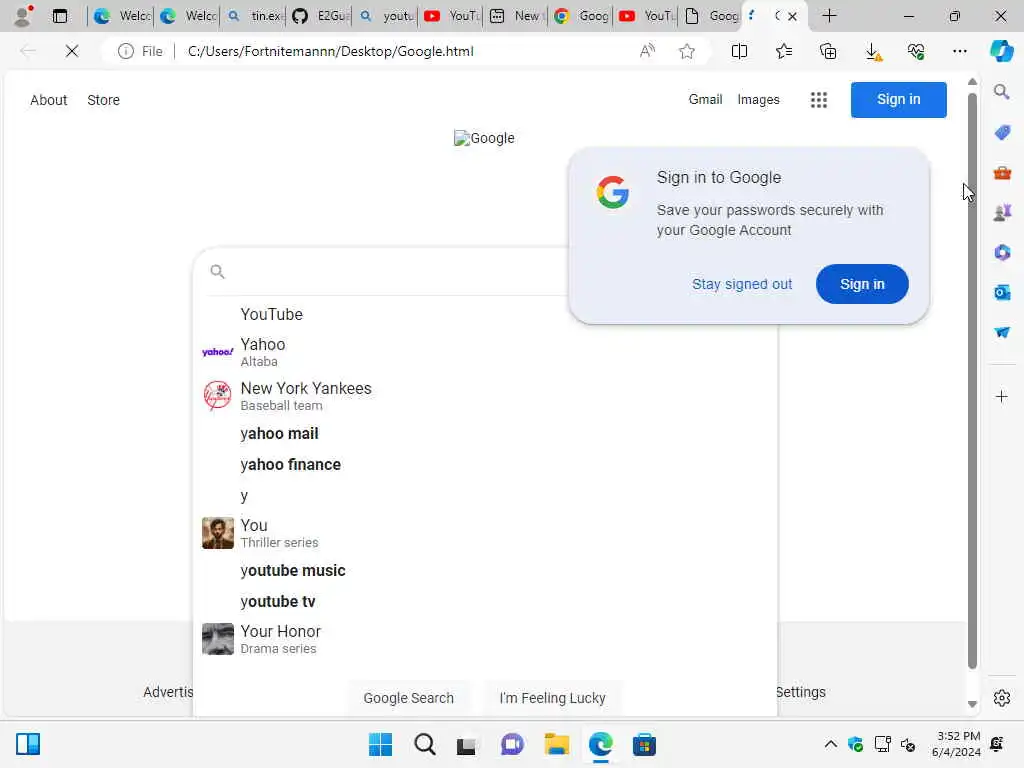Switch to the first Welcome Edge tab
The image size is (1024, 768).
(121, 16)
